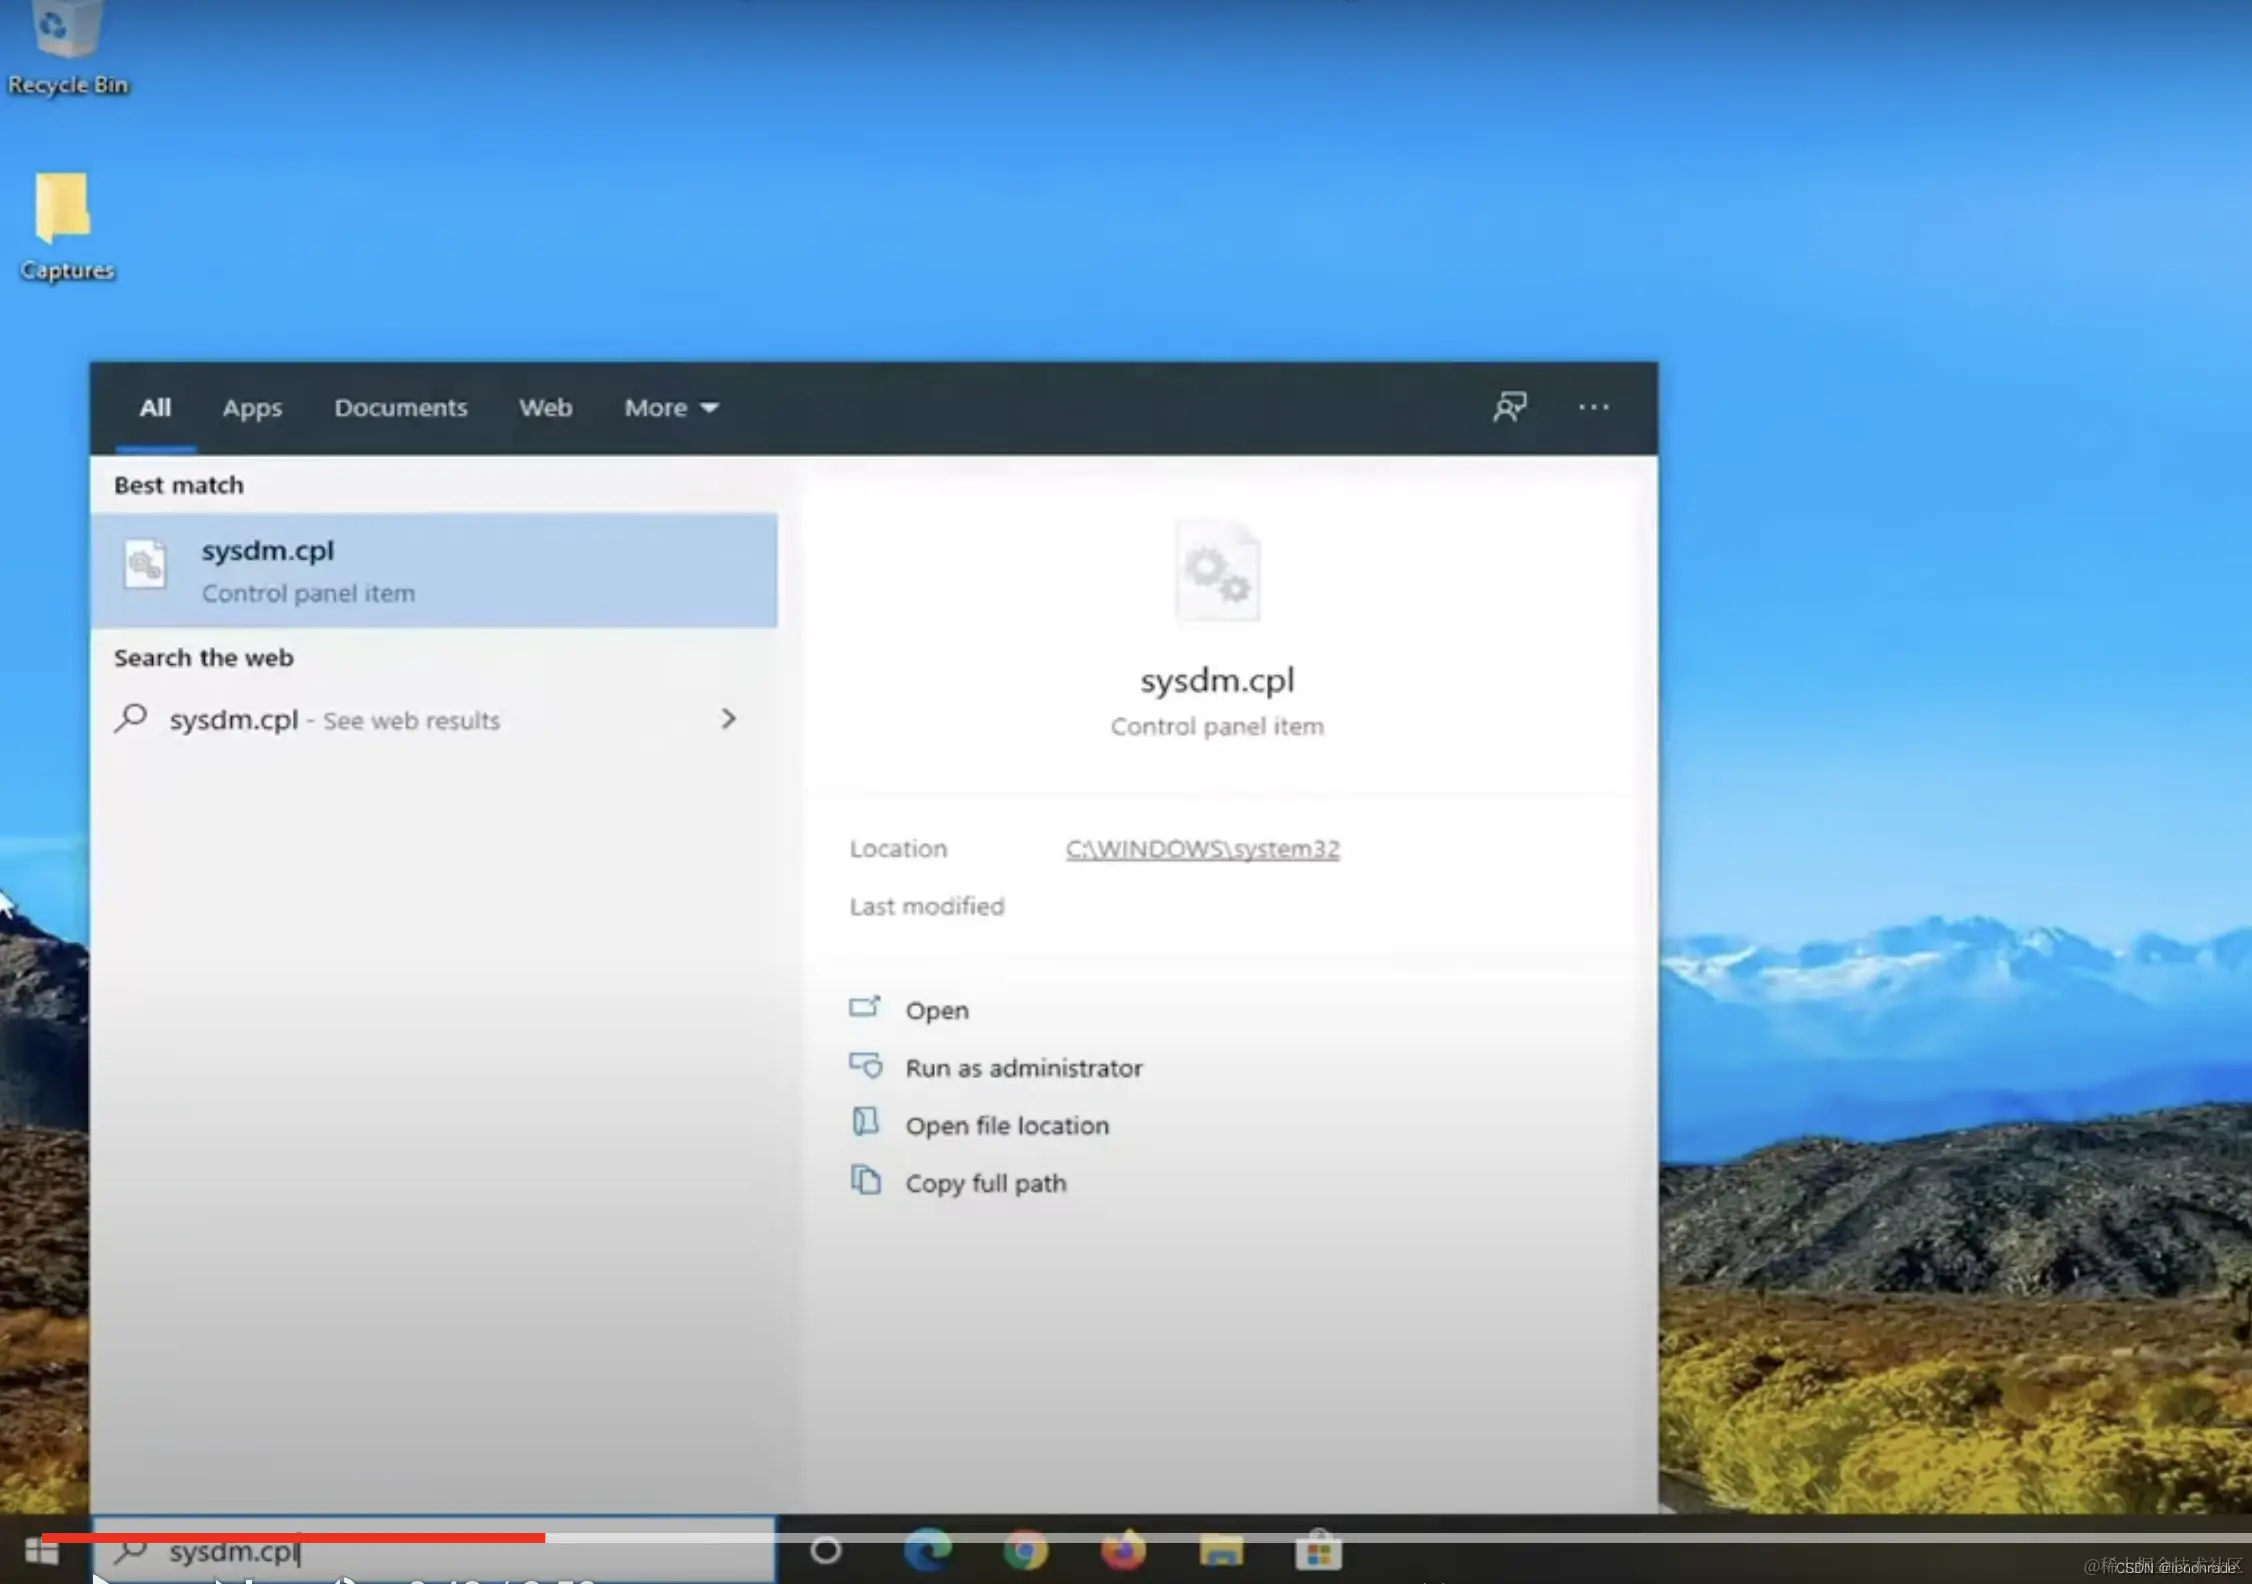
Task: Select the Web search tab
Action: 545,407
